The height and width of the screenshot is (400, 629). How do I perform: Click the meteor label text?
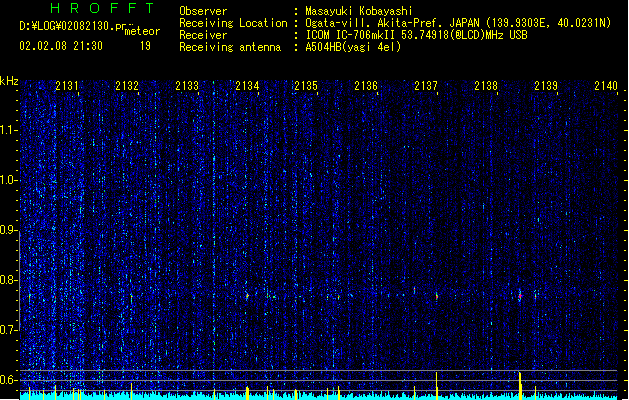142,31
